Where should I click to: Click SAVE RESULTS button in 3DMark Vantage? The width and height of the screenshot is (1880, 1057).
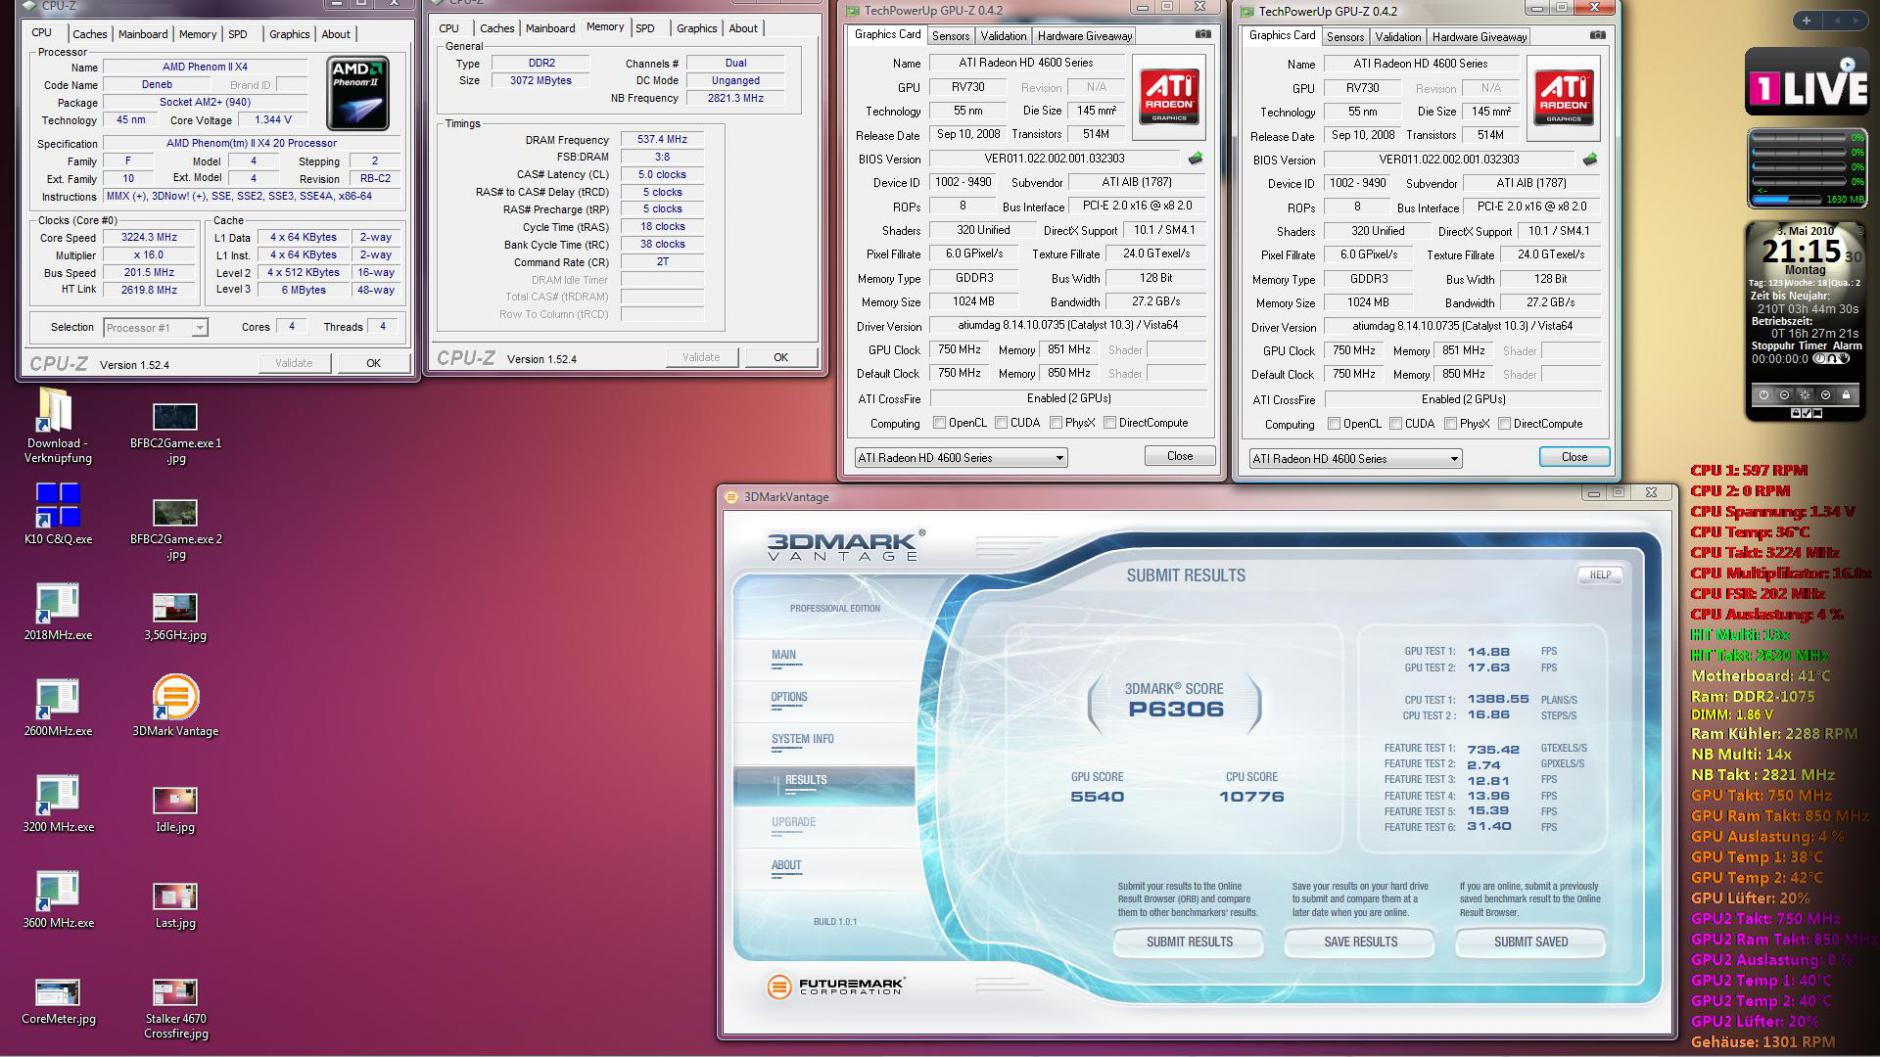tap(1360, 942)
